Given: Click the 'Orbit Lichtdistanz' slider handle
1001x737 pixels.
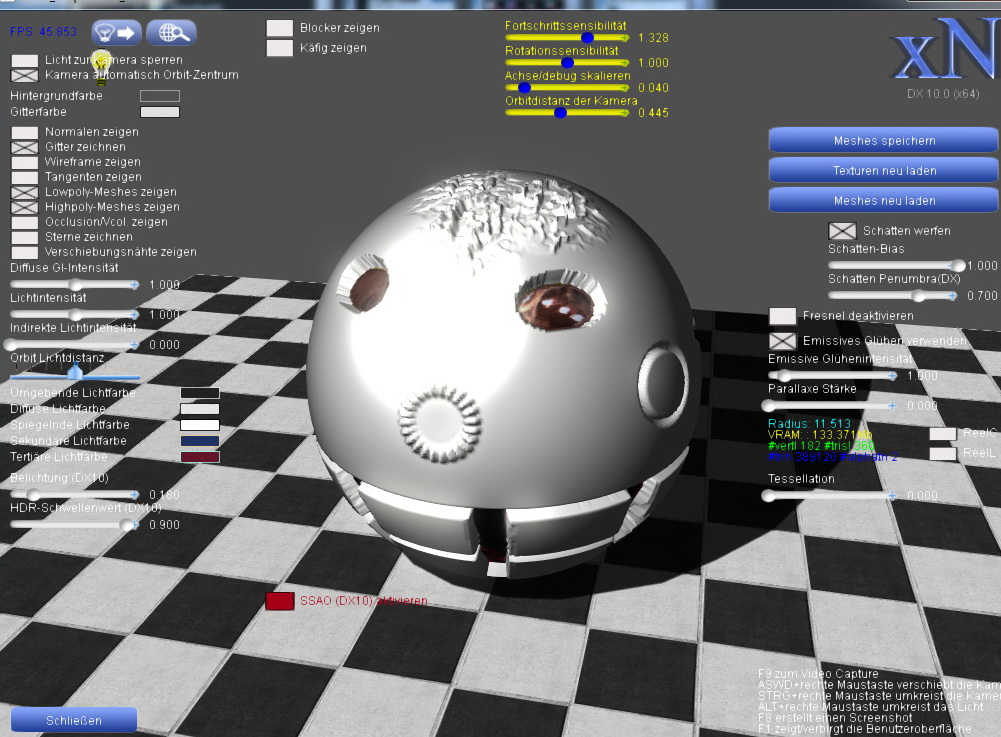Looking at the screenshot, I should coord(75,372).
